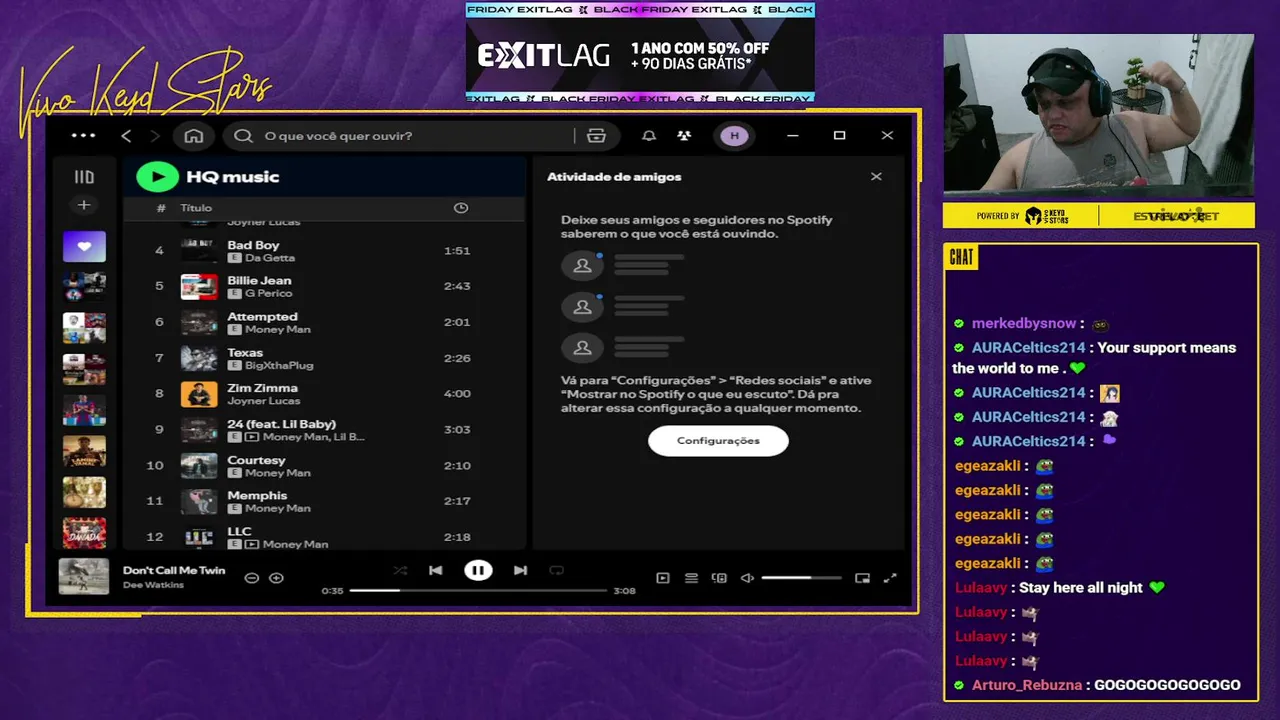Skip to the previous track
1280x720 pixels.
(435, 570)
